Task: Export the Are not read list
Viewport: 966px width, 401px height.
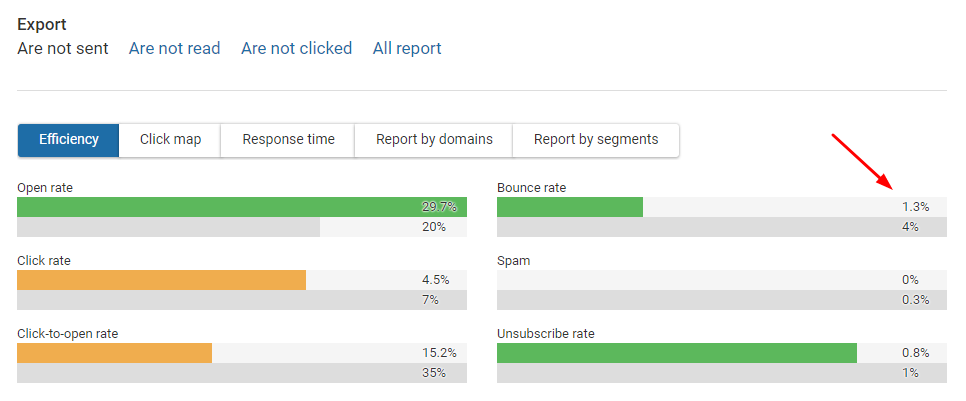Action: click(x=175, y=48)
